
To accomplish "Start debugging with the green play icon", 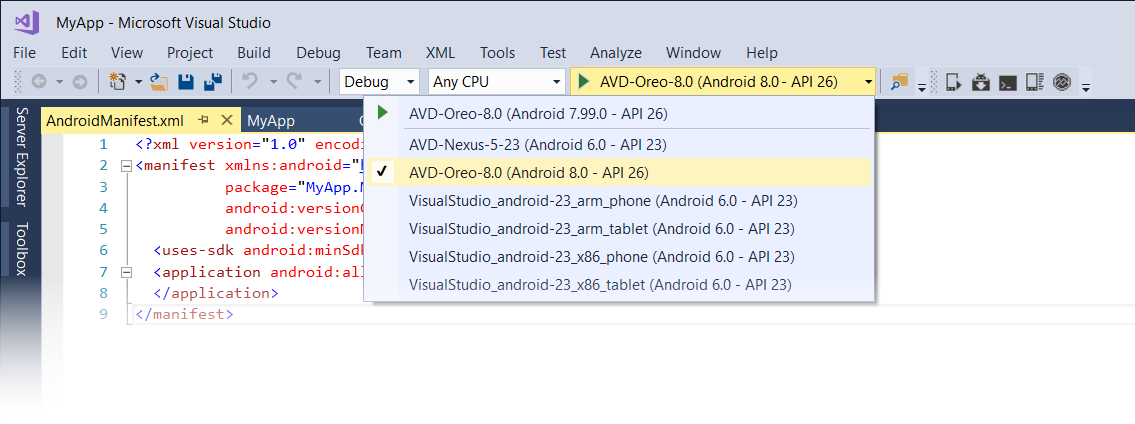I will (x=584, y=82).
